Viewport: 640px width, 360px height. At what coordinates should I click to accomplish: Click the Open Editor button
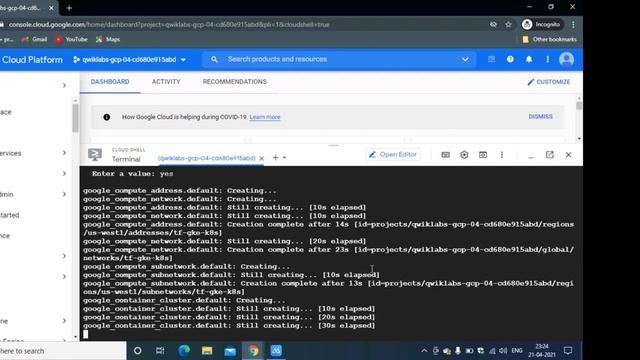click(393, 154)
